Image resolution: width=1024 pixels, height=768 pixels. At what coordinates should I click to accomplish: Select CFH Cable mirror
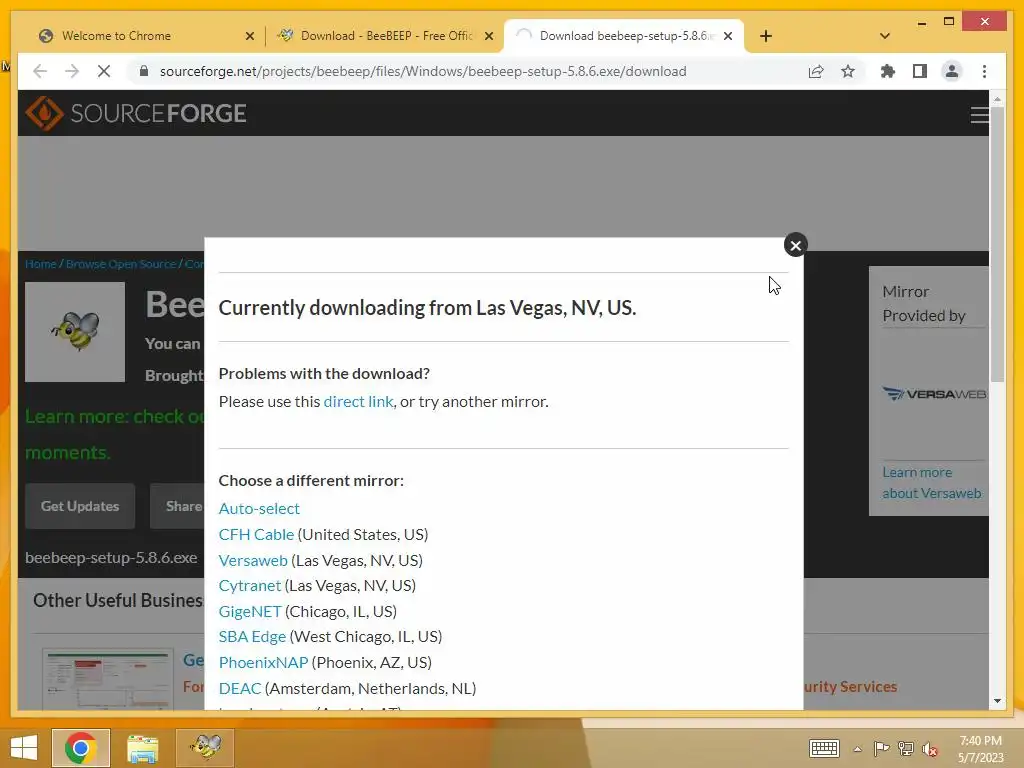point(256,534)
